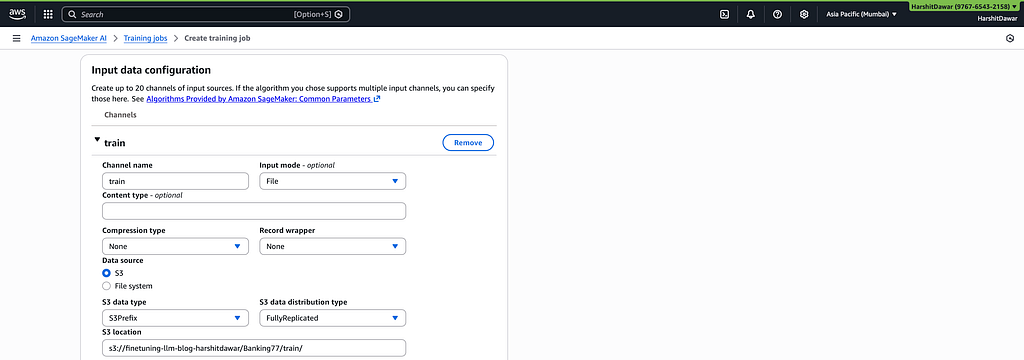Image resolution: width=1024 pixels, height=360 pixels.
Task: Open the Asia Pacific (Mumbai) region selector
Action: coord(861,14)
